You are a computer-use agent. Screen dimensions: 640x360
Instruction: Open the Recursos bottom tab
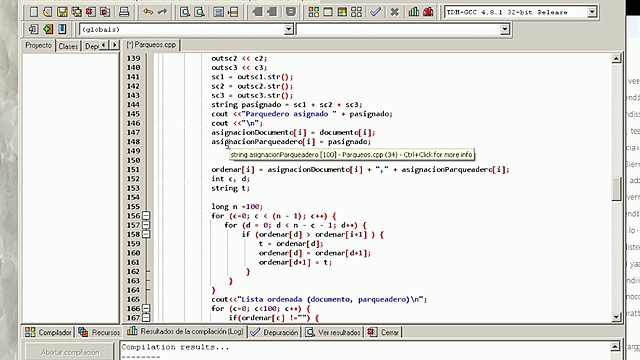(x=99, y=332)
